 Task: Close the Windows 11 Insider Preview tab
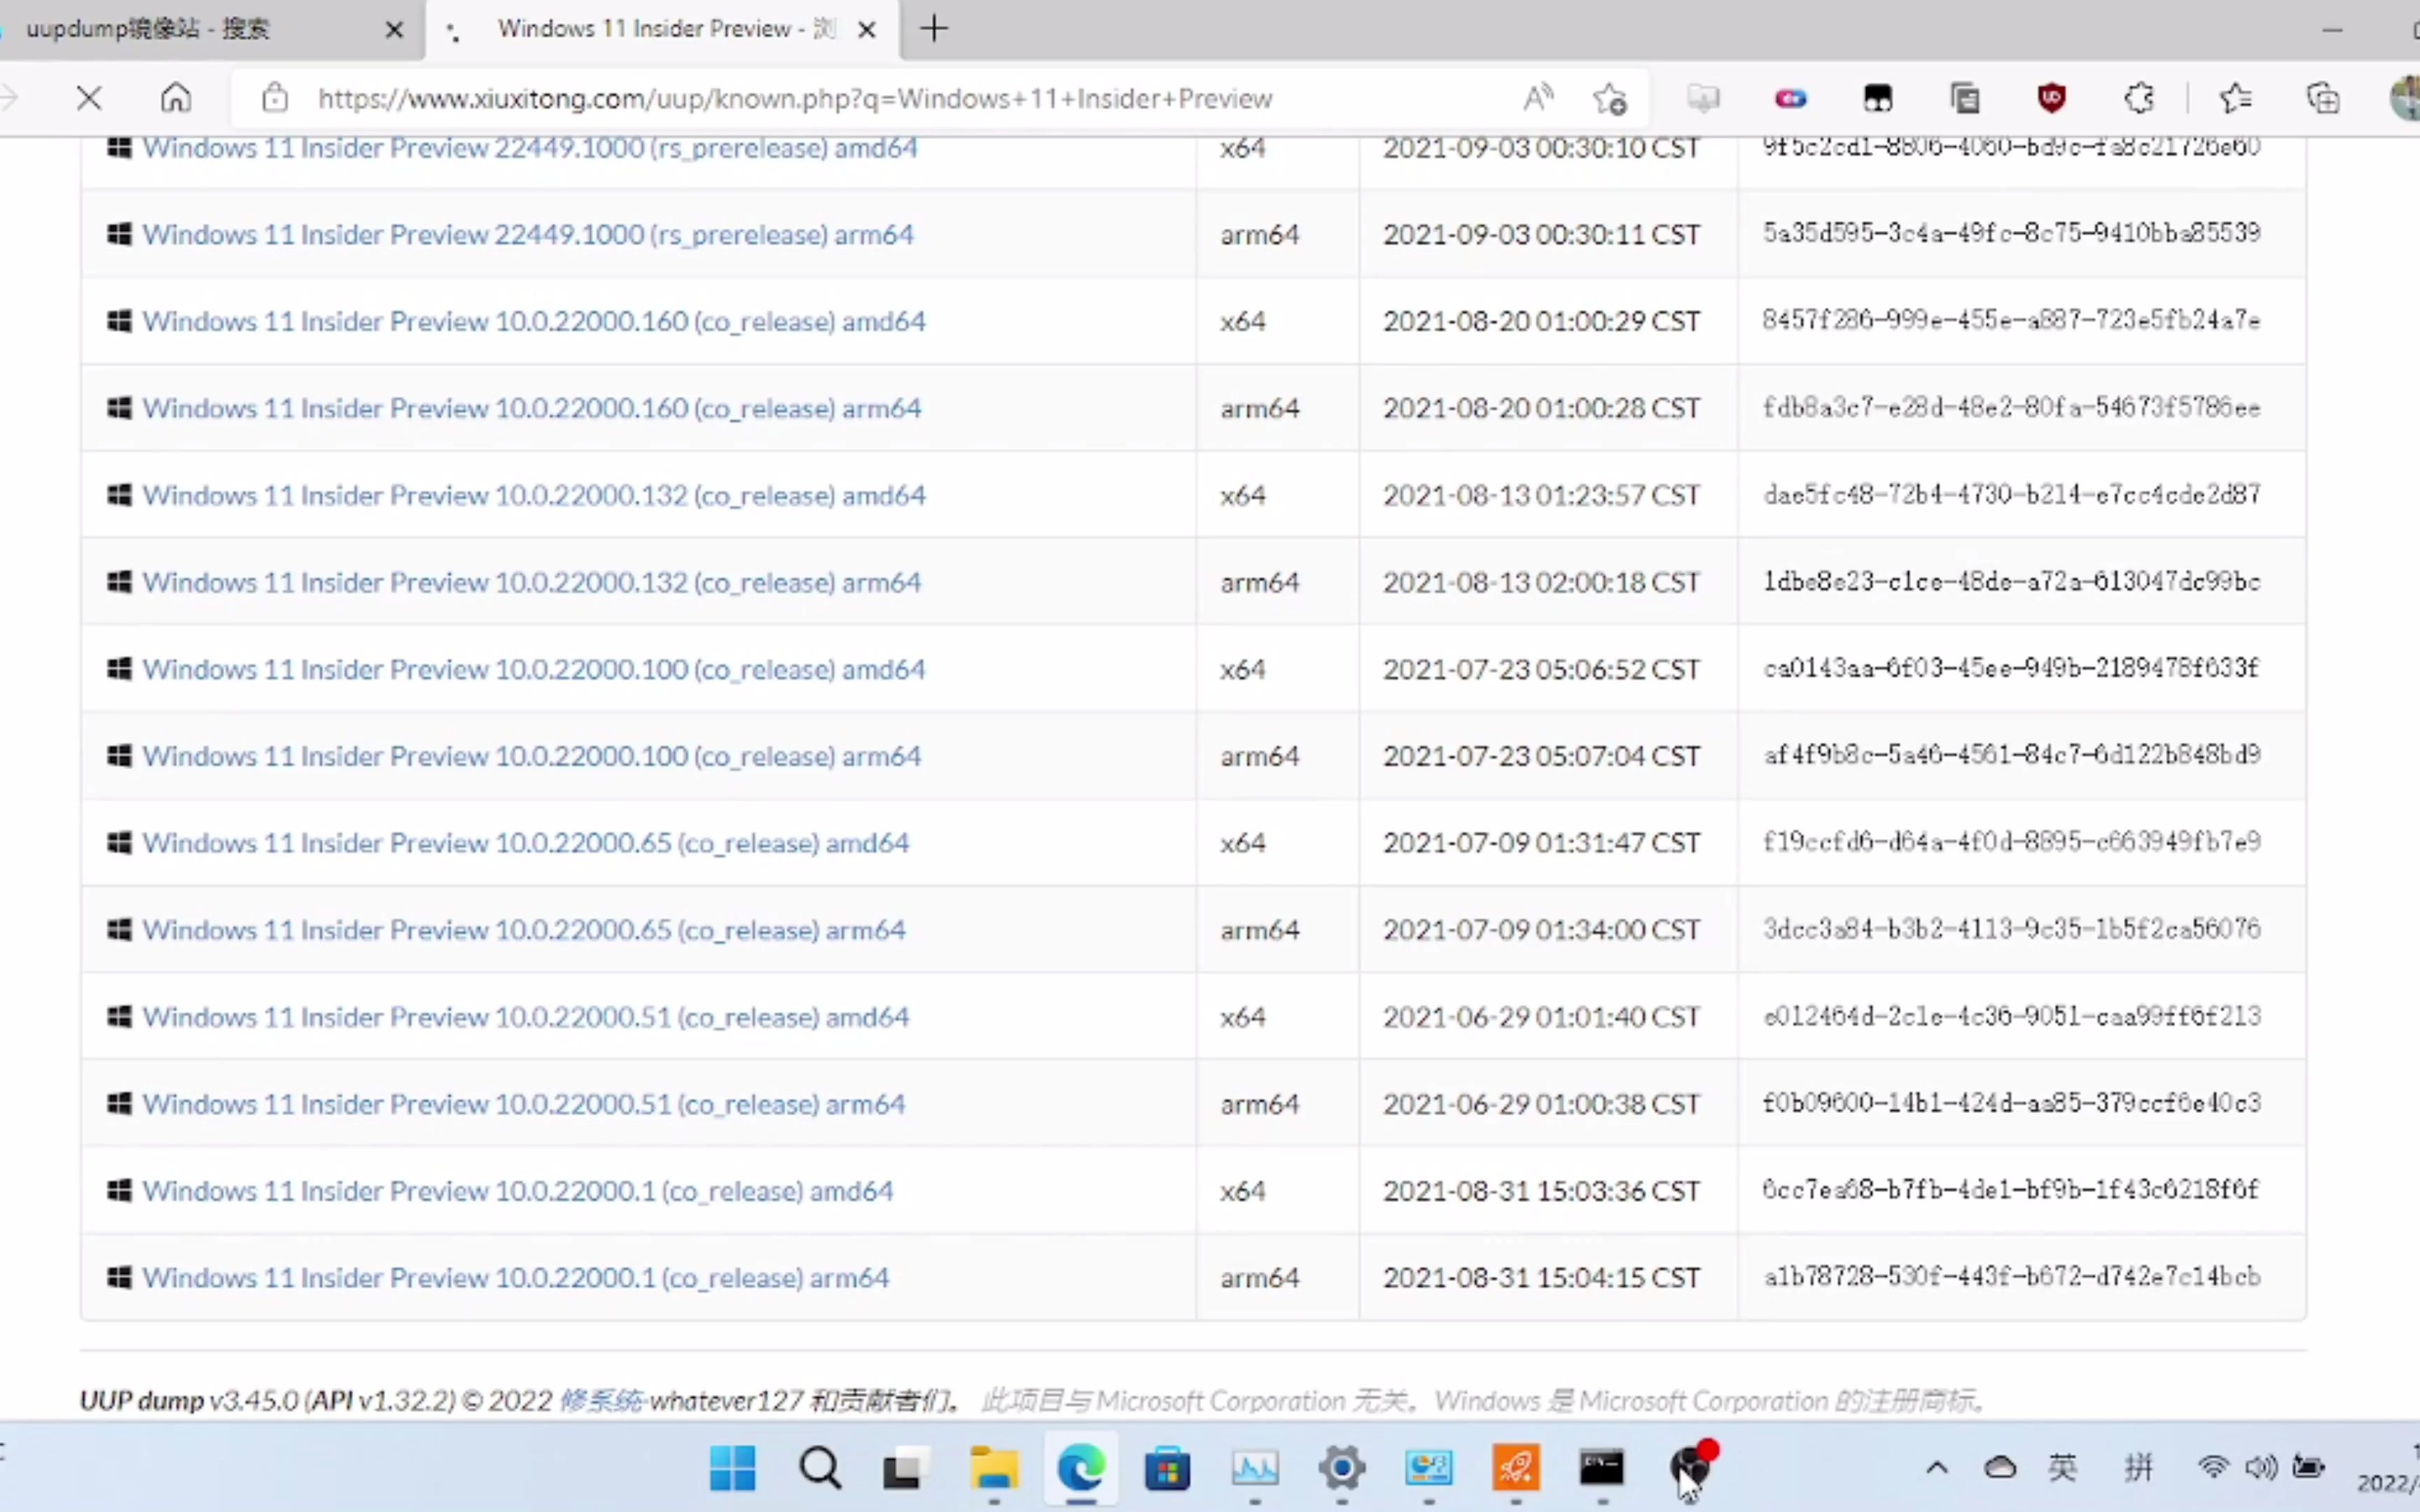click(x=867, y=30)
